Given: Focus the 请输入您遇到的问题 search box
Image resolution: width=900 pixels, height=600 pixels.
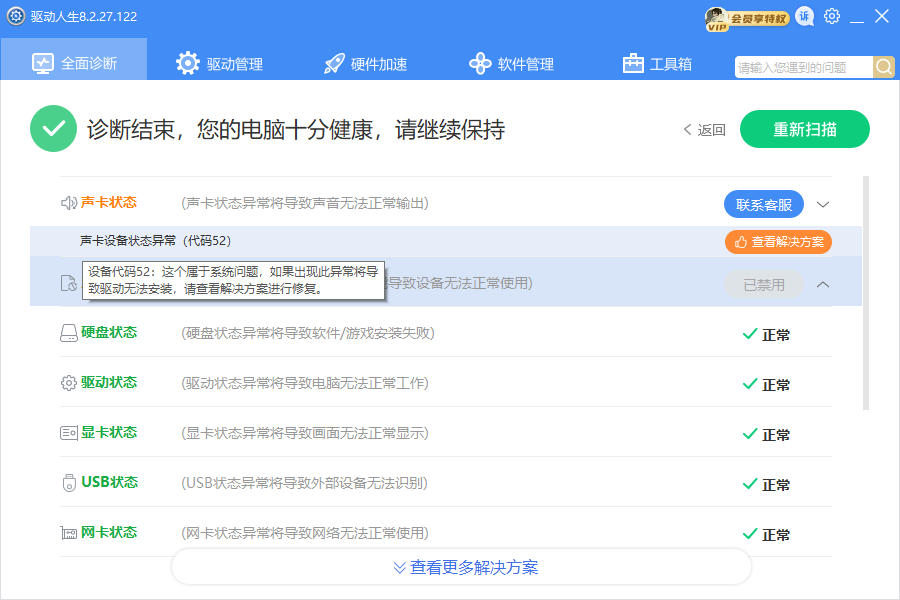Looking at the screenshot, I should pos(804,67).
